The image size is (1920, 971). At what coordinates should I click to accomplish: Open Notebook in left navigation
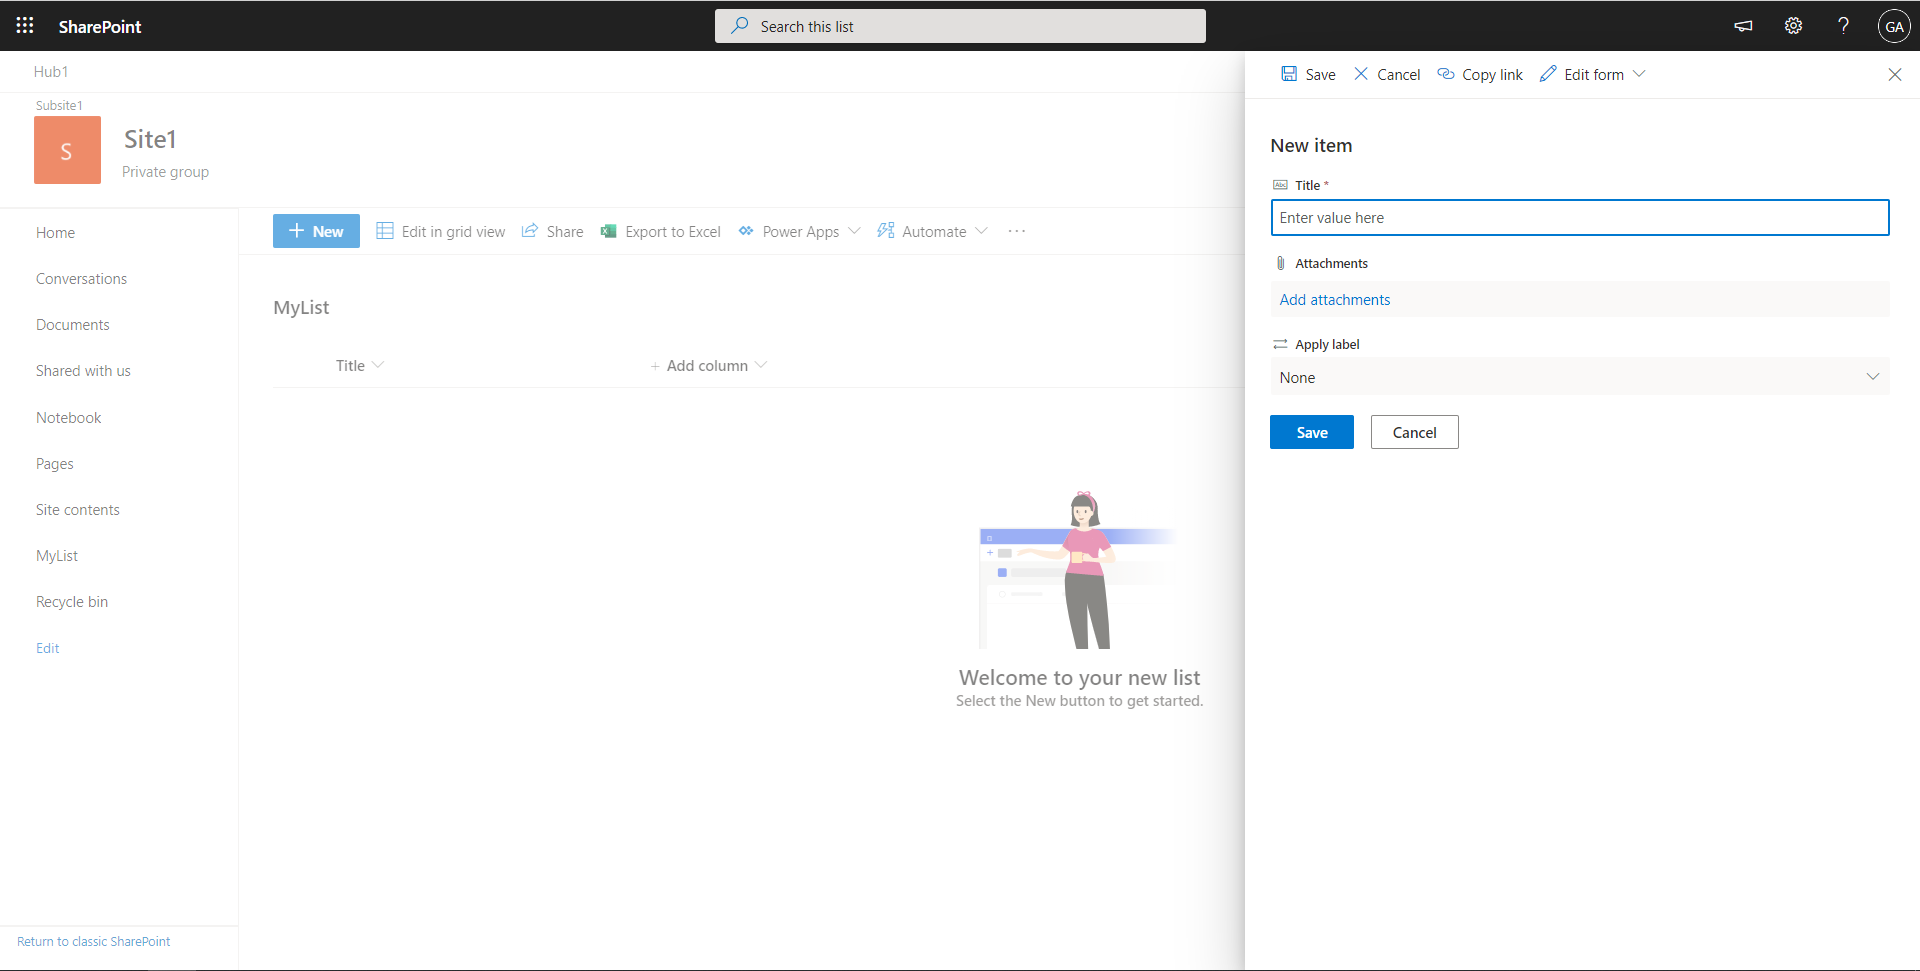tap(68, 418)
